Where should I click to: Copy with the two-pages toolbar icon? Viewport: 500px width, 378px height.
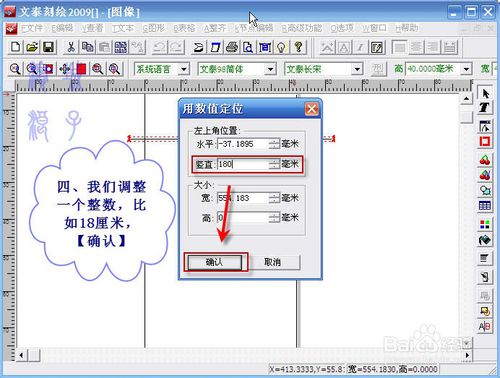click(x=88, y=47)
